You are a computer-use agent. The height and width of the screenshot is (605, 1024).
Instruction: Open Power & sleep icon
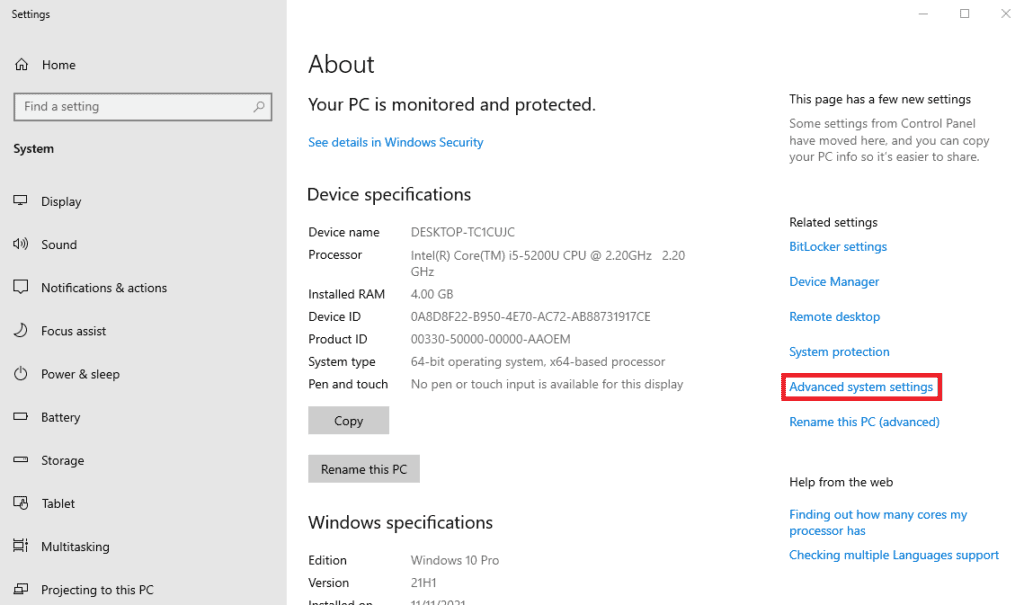[x=21, y=374]
